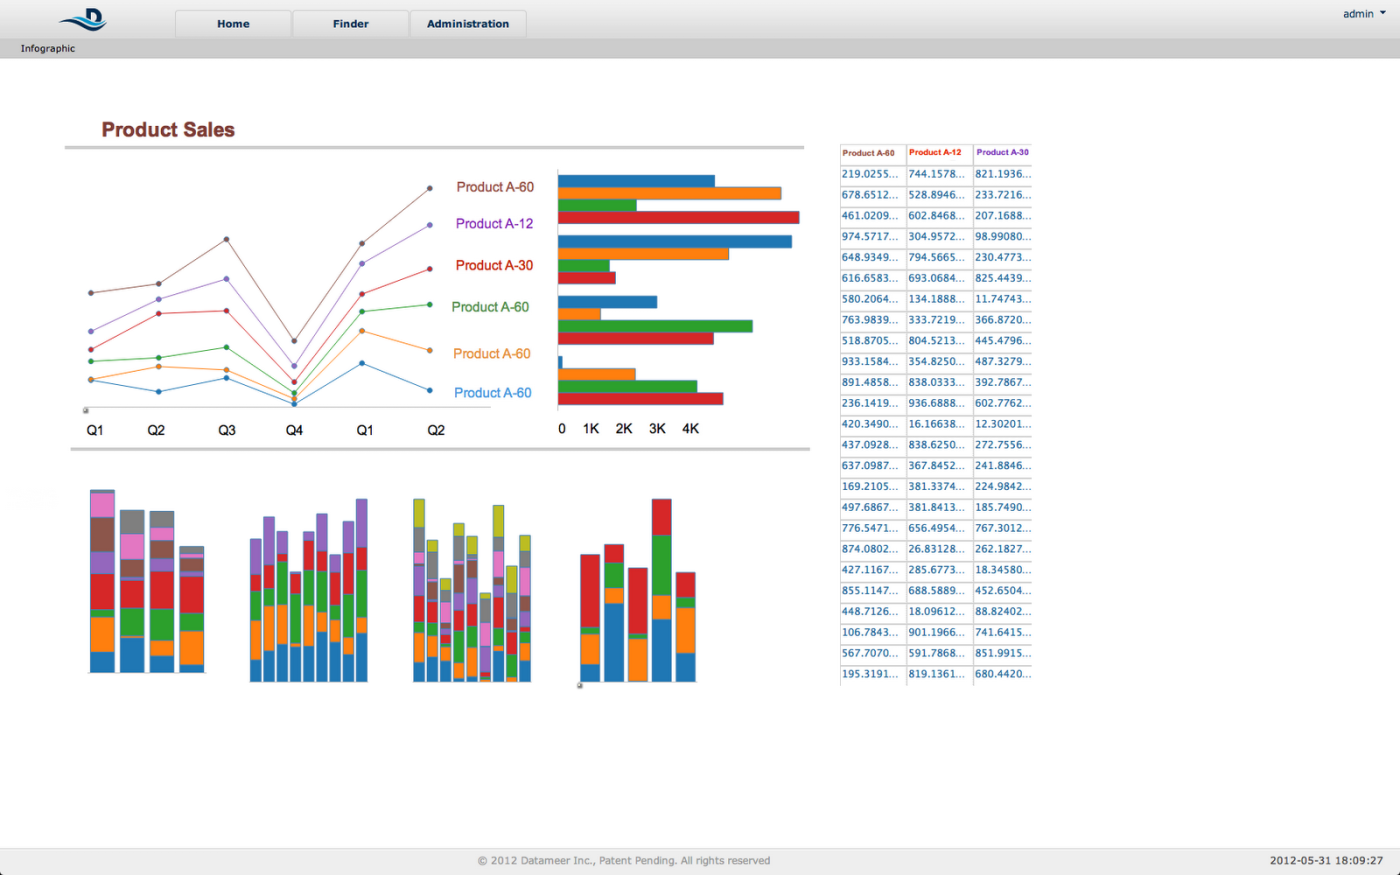Click the longest red horizontal bar
Screen dimensions: 1400x875
point(678,217)
